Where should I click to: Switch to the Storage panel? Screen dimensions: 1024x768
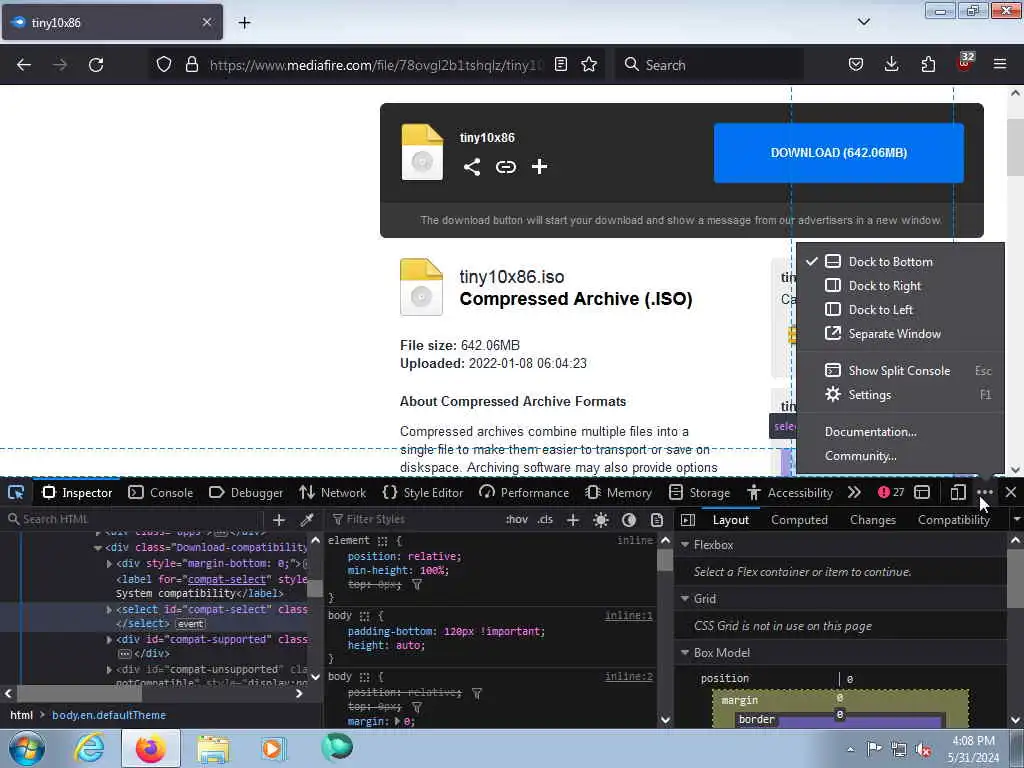(699, 492)
